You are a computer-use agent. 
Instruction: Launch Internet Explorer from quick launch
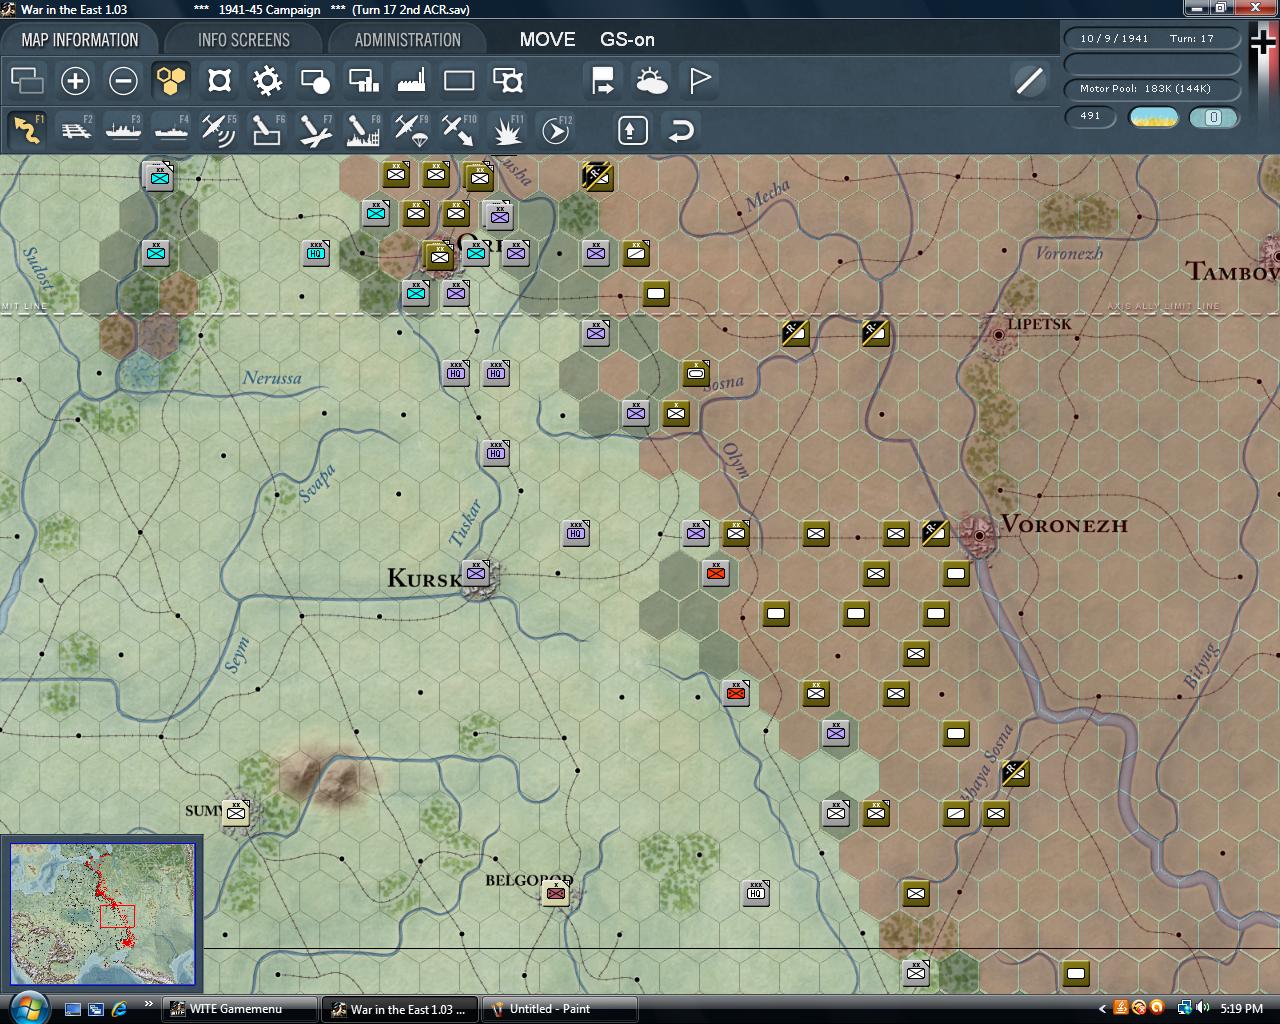(120, 1009)
